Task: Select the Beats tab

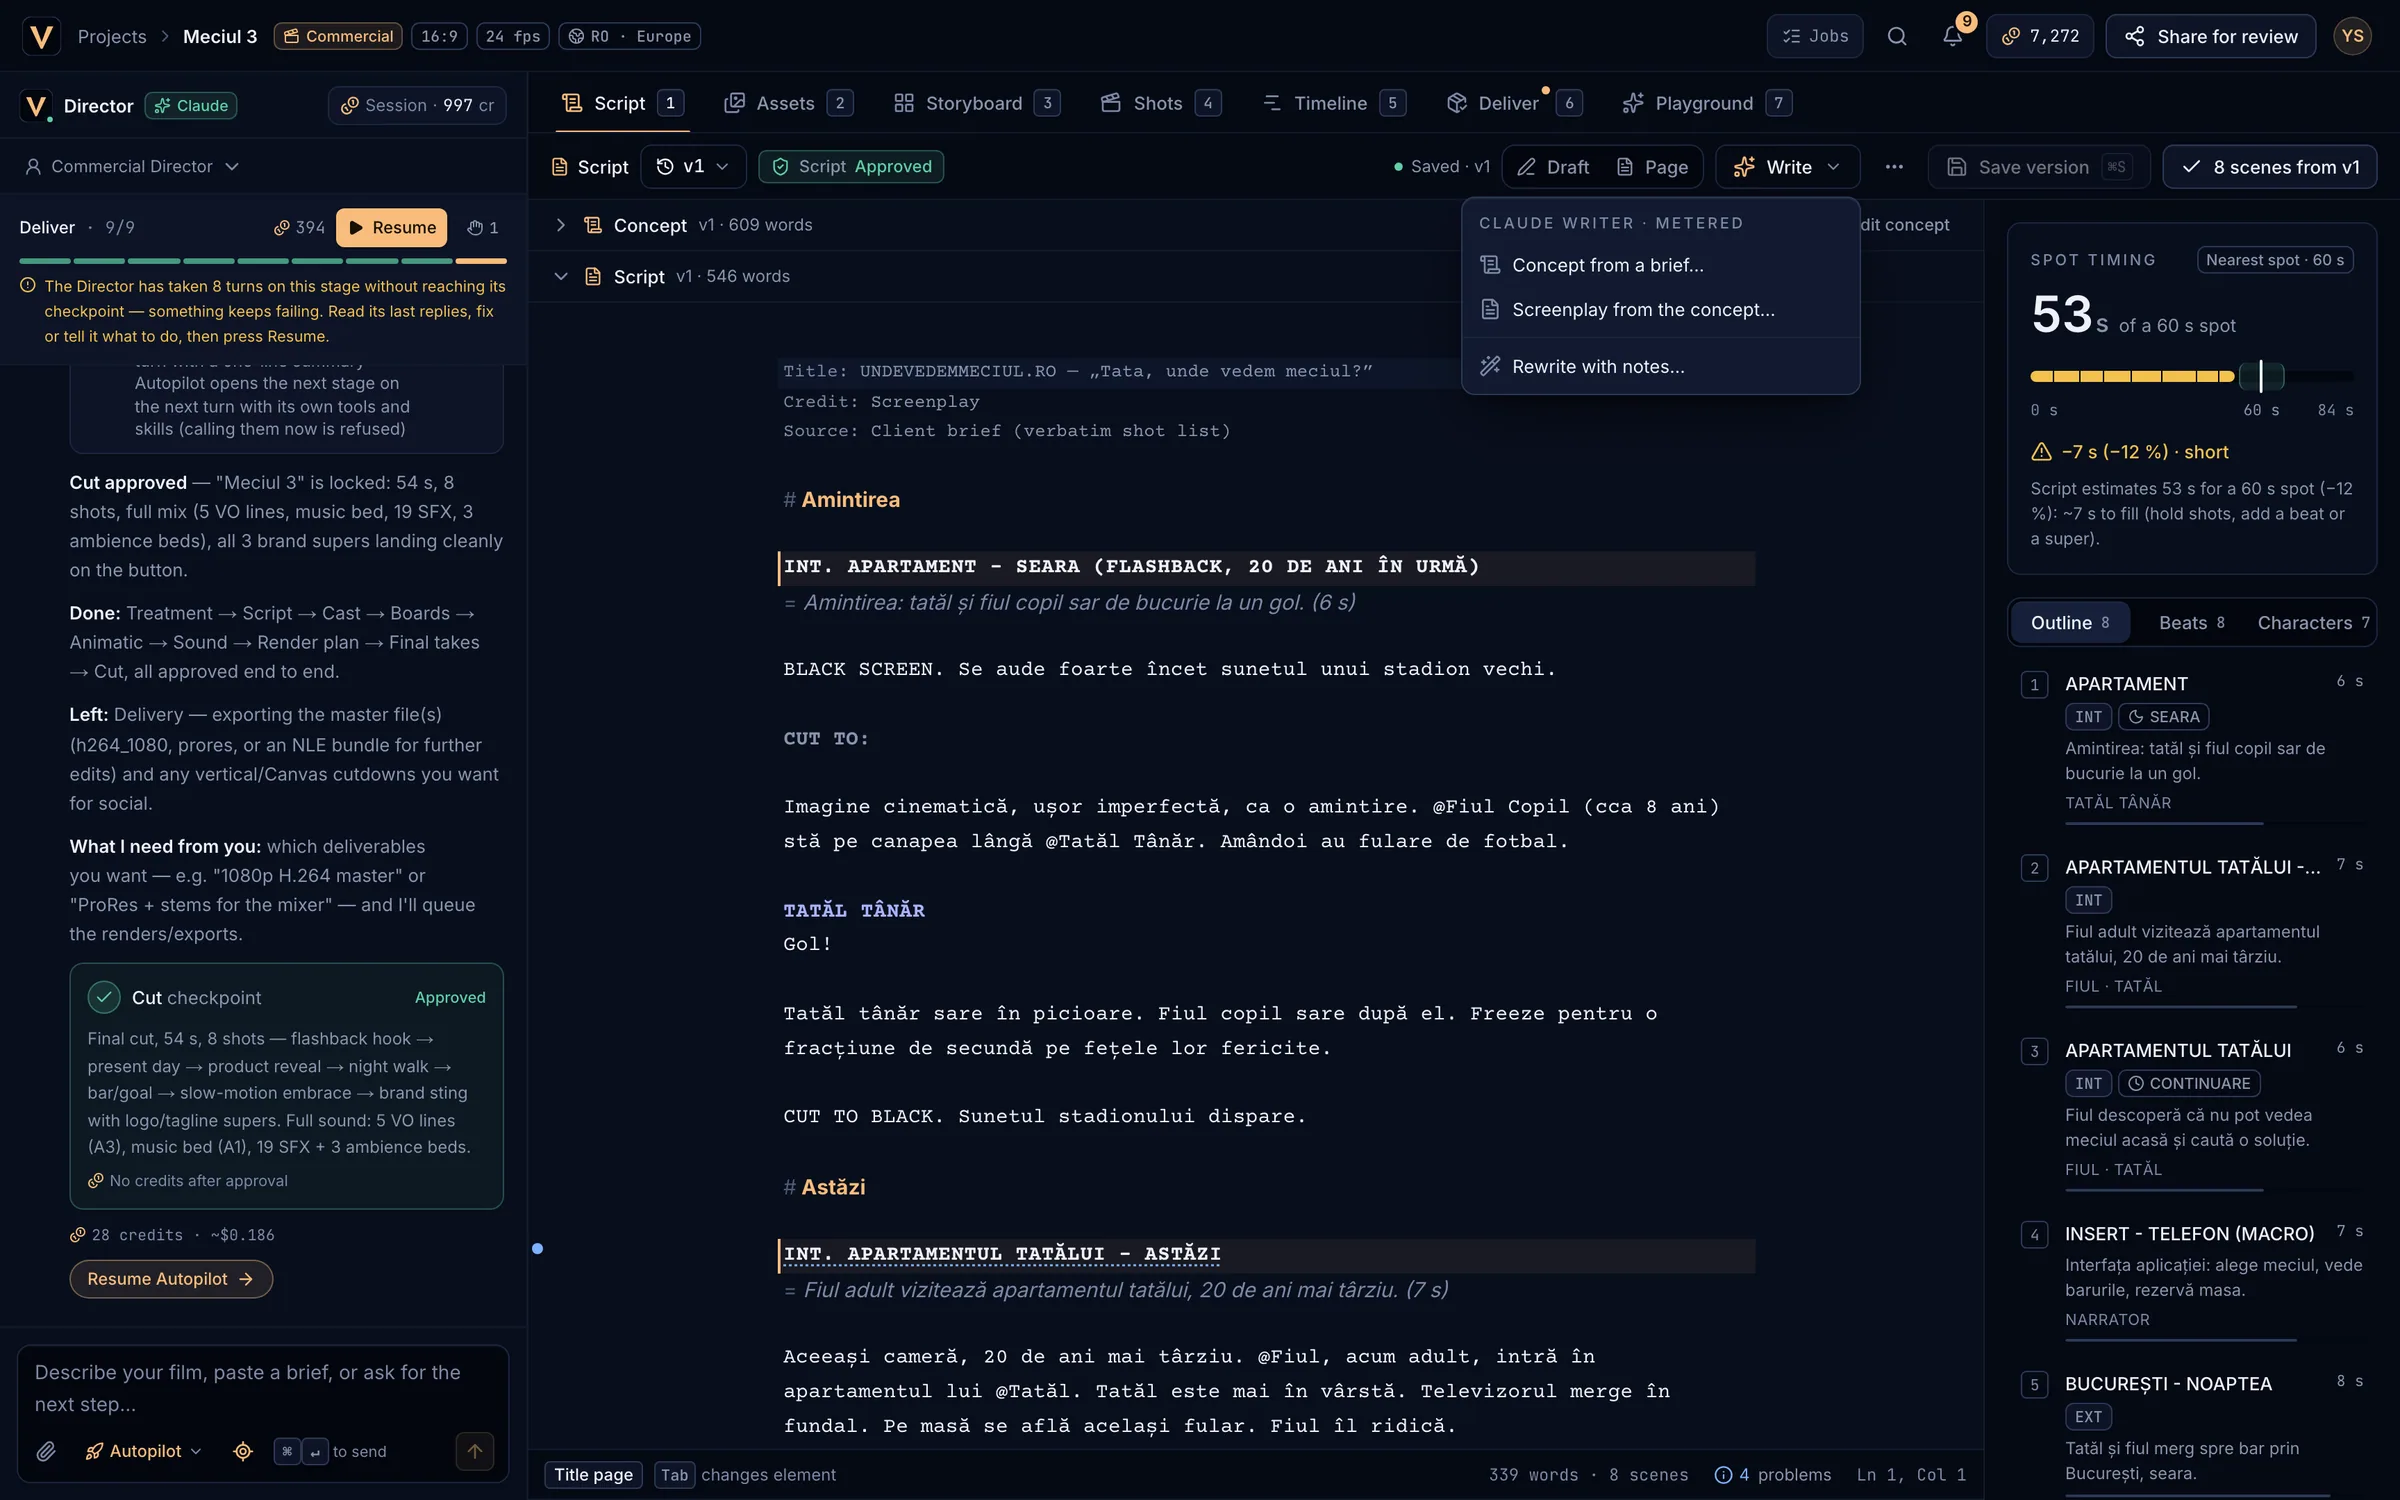Action: (2191, 623)
